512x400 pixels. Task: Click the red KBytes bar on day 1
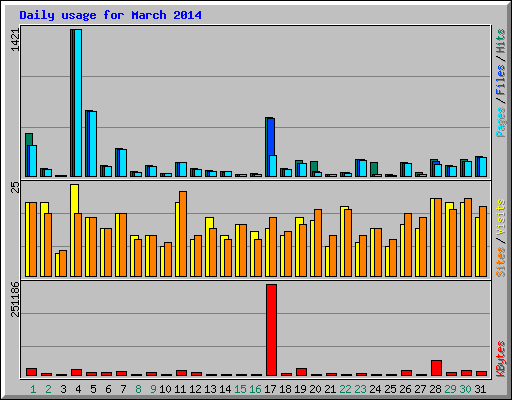pos(31,372)
